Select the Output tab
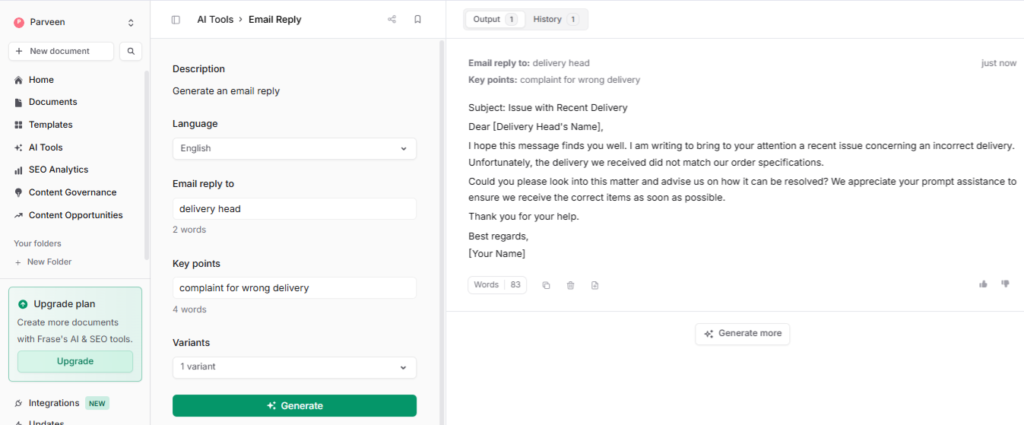This screenshot has width=1024, height=425. point(494,19)
